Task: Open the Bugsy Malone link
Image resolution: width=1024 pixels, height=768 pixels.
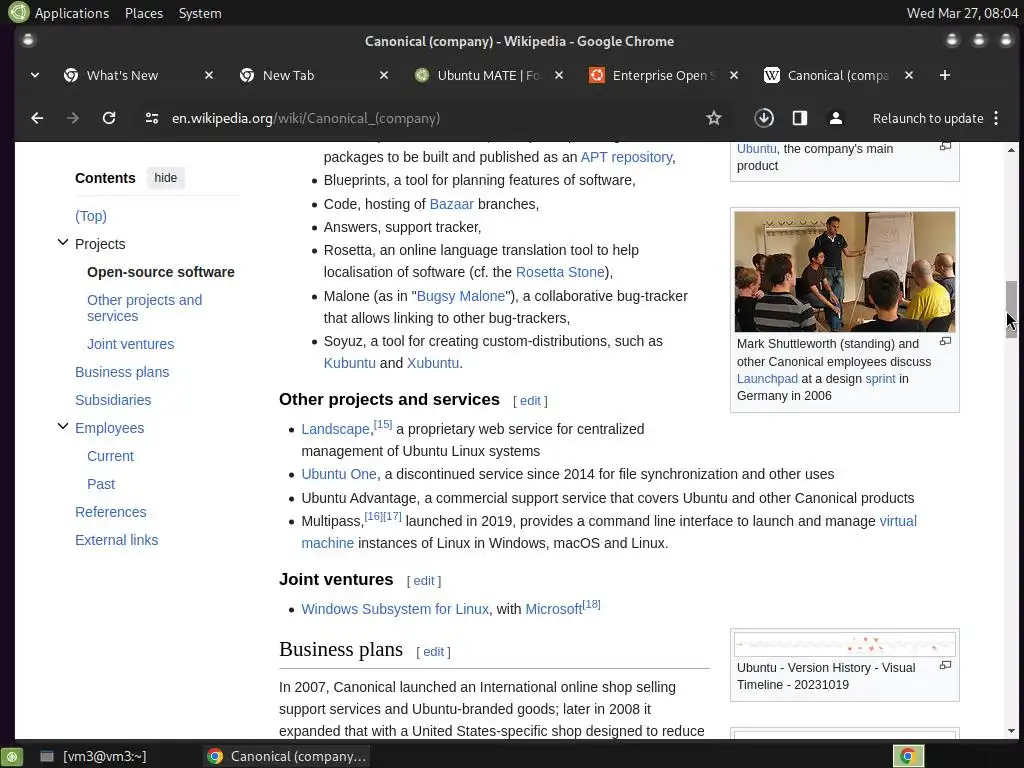Action: 461,296
